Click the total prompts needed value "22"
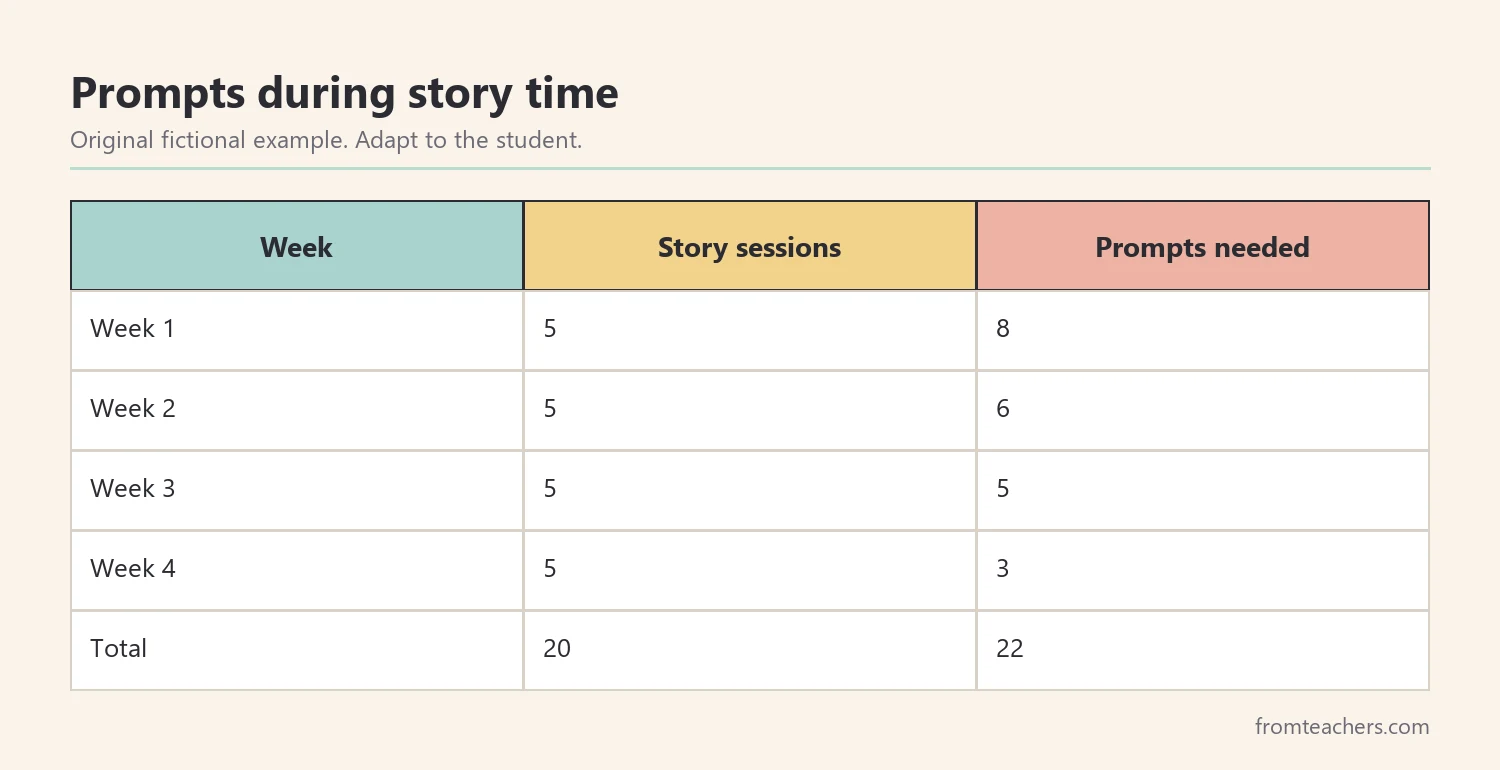The height and width of the screenshot is (770, 1500). [x=1010, y=649]
